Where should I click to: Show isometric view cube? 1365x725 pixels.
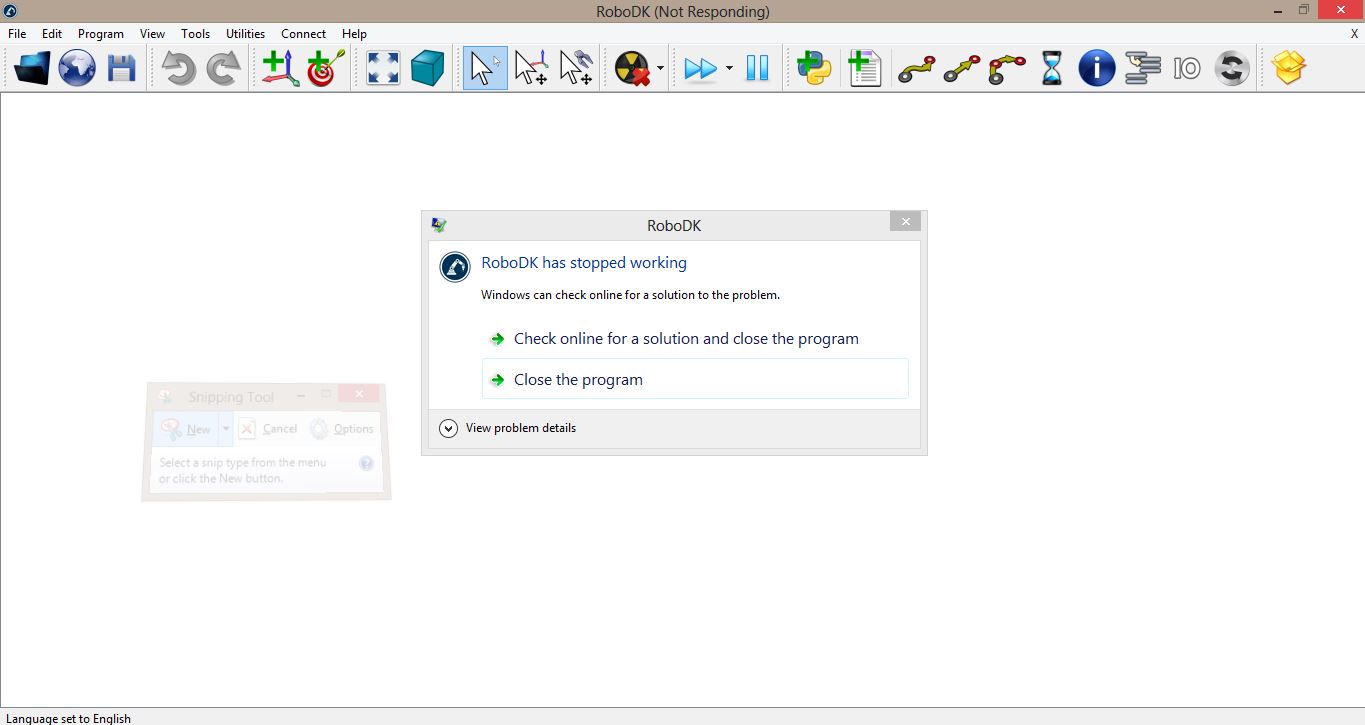[427, 69]
